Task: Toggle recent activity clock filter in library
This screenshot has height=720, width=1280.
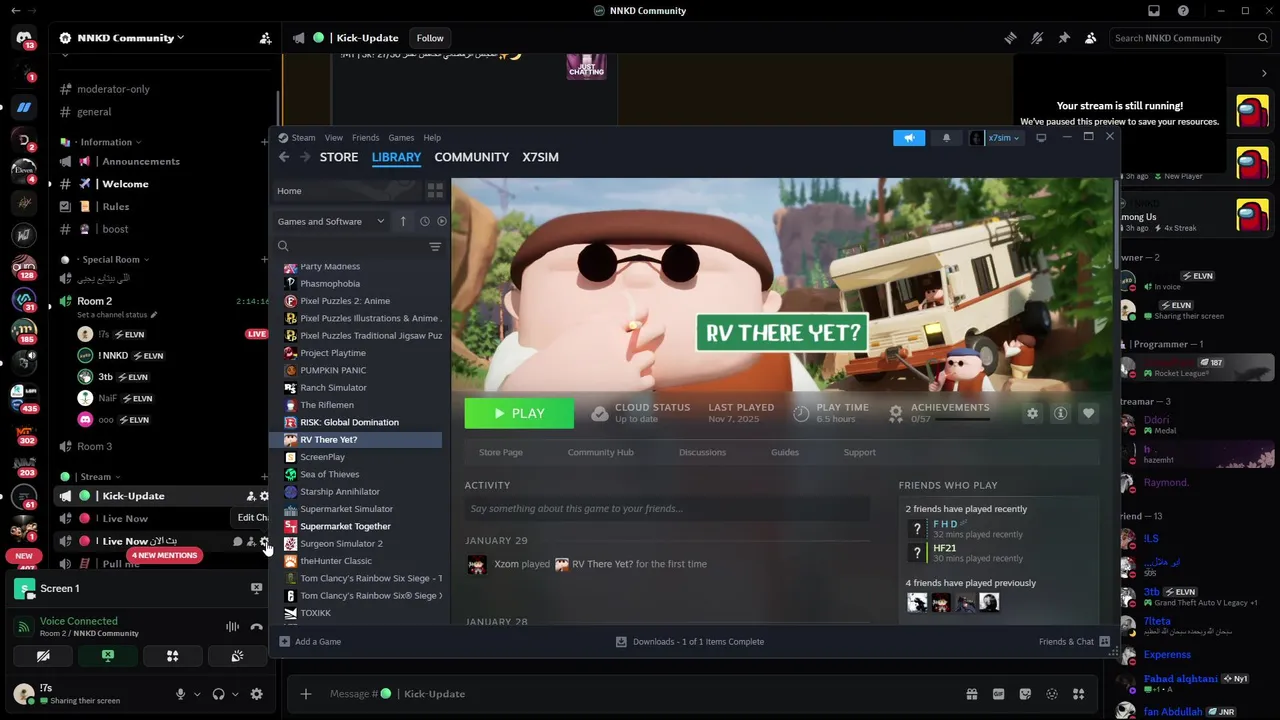Action: 425,221
